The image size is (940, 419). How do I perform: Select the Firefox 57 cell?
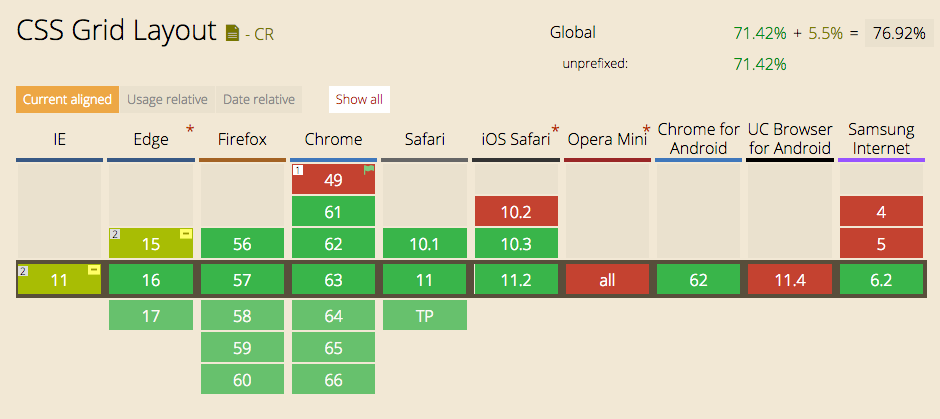coord(242,279)
